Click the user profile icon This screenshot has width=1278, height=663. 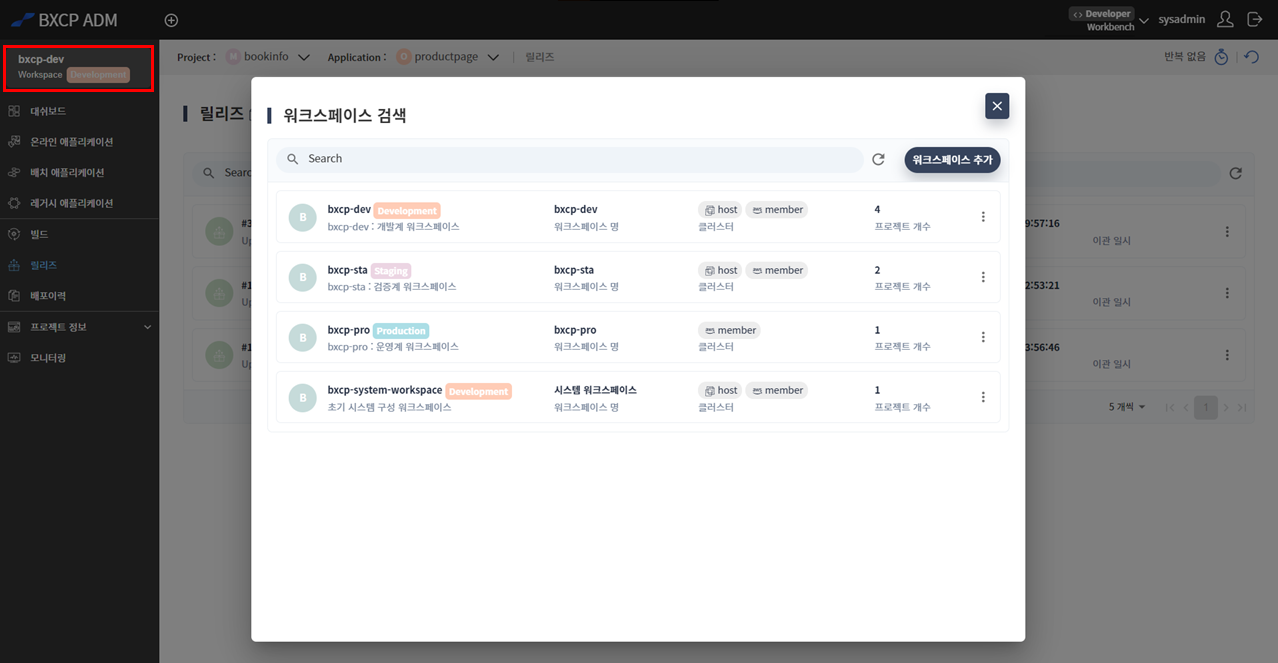[1225, 20]
